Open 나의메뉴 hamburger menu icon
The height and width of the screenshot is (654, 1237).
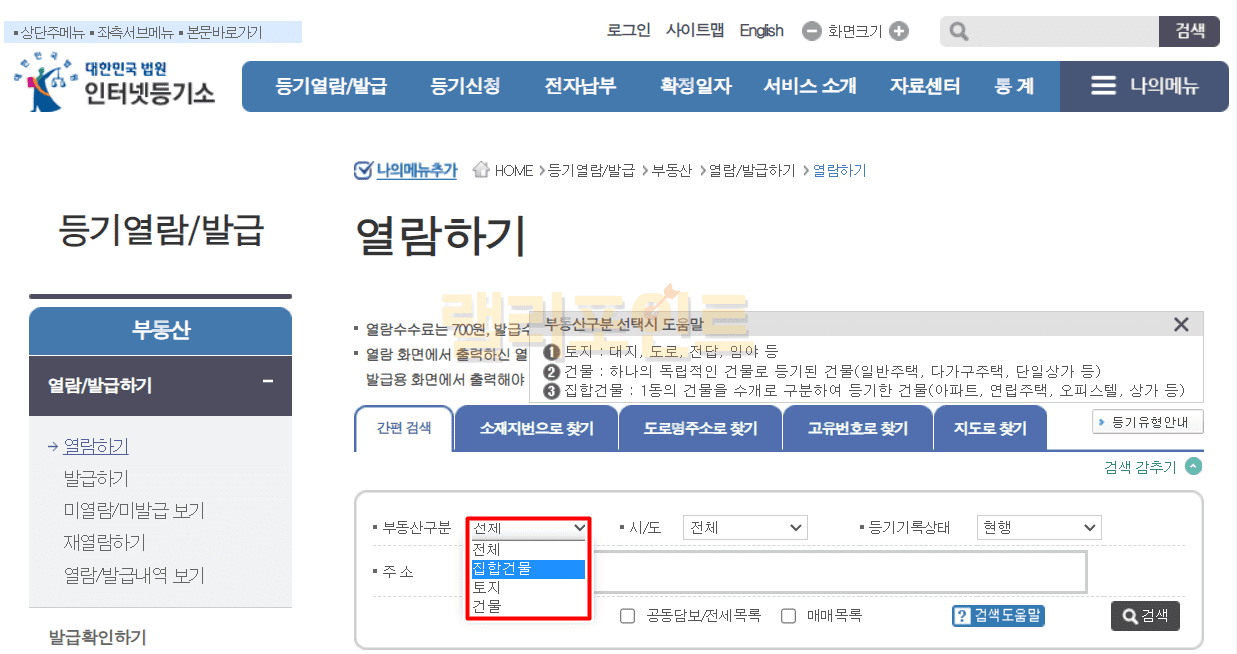tap(1103, 86)
